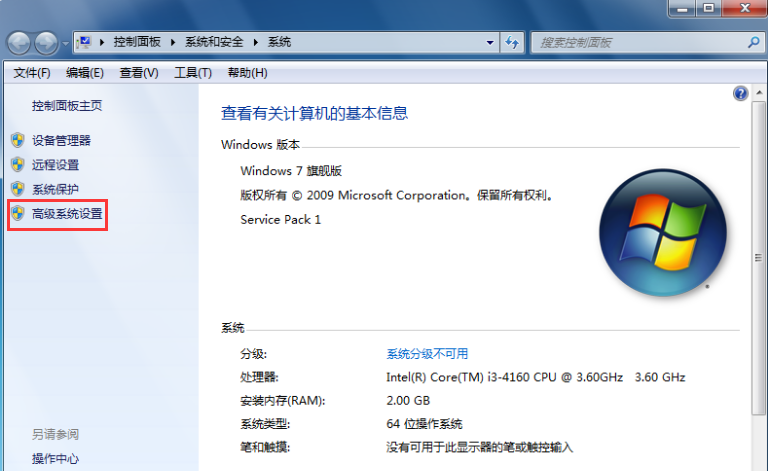Viewport: 768px width, 471px height.
Task: Go back using the Back arrow button
Action: (x=20, y=43)
